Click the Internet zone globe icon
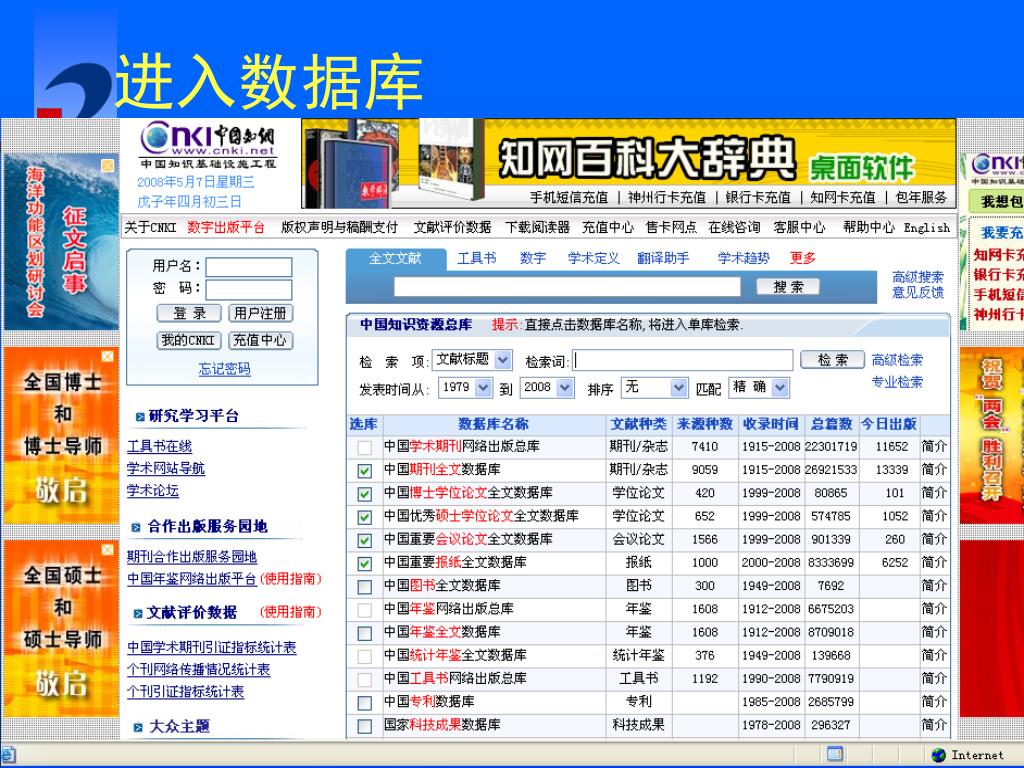The height and width of the screenshot is (768, 1024). point(938,755)
